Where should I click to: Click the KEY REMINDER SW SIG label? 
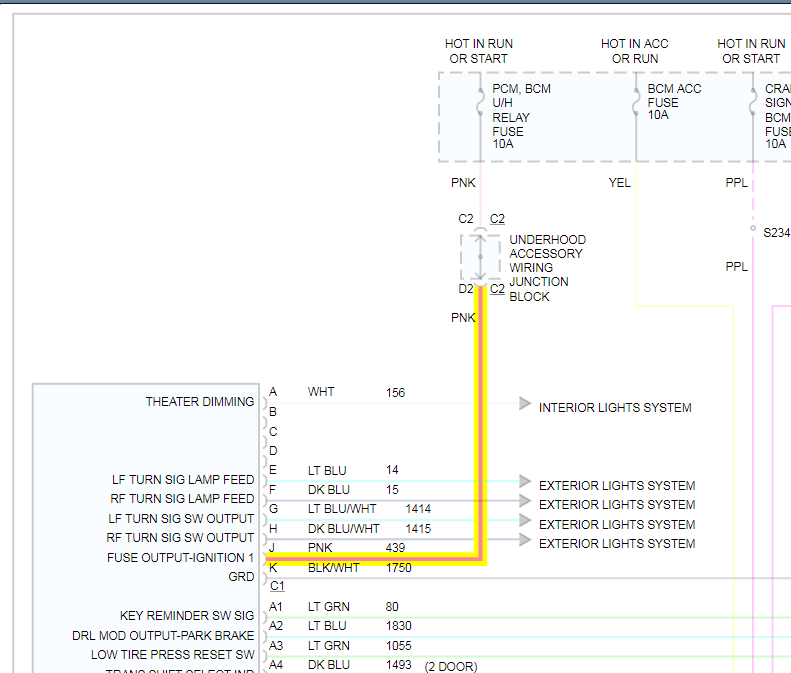point(187,615)
